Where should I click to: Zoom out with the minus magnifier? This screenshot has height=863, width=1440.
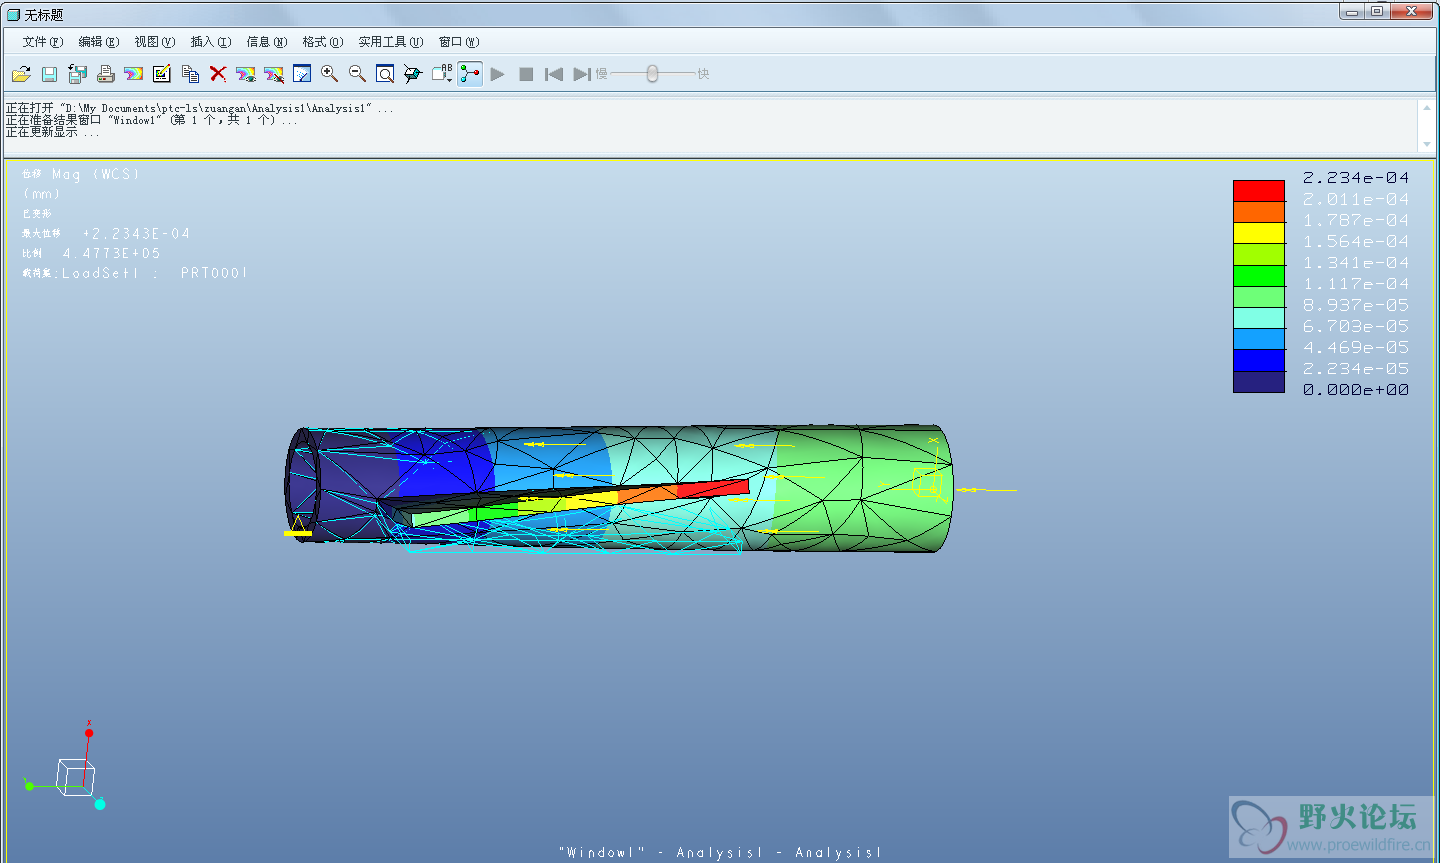(x=357, y=74)
